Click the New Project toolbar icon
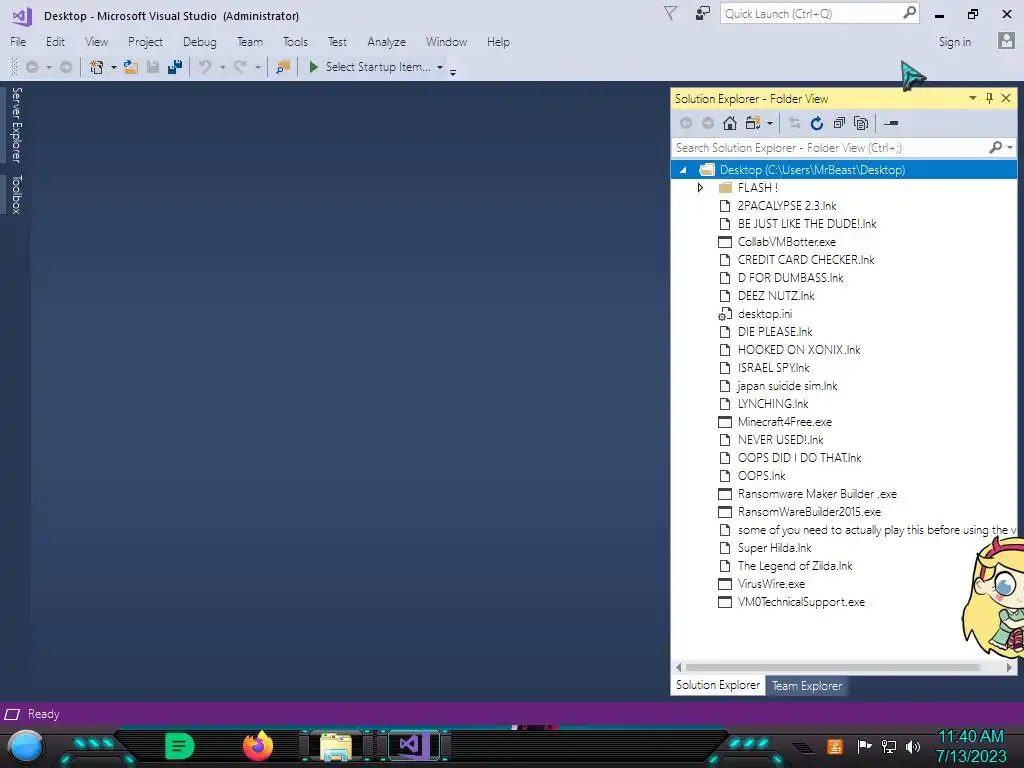 [x=97, y=67]
